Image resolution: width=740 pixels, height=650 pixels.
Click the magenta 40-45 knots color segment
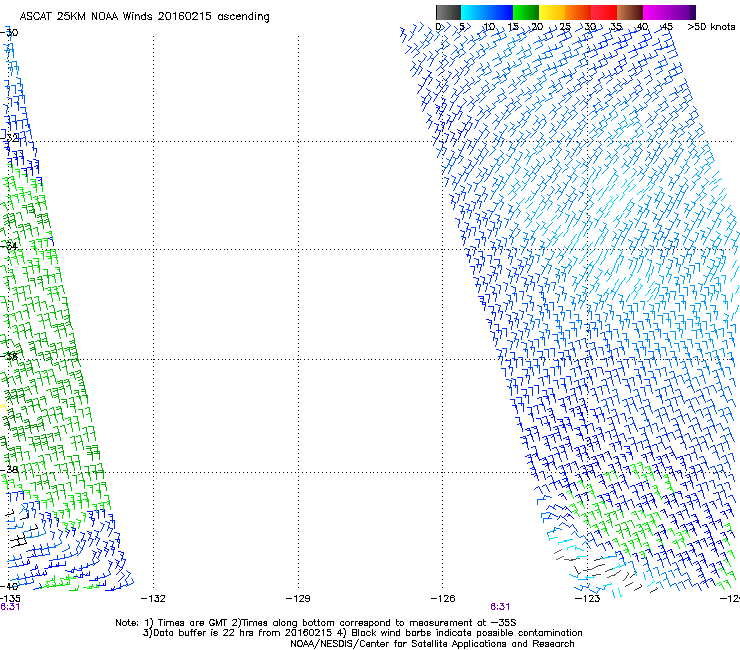[x=656, y=12]
